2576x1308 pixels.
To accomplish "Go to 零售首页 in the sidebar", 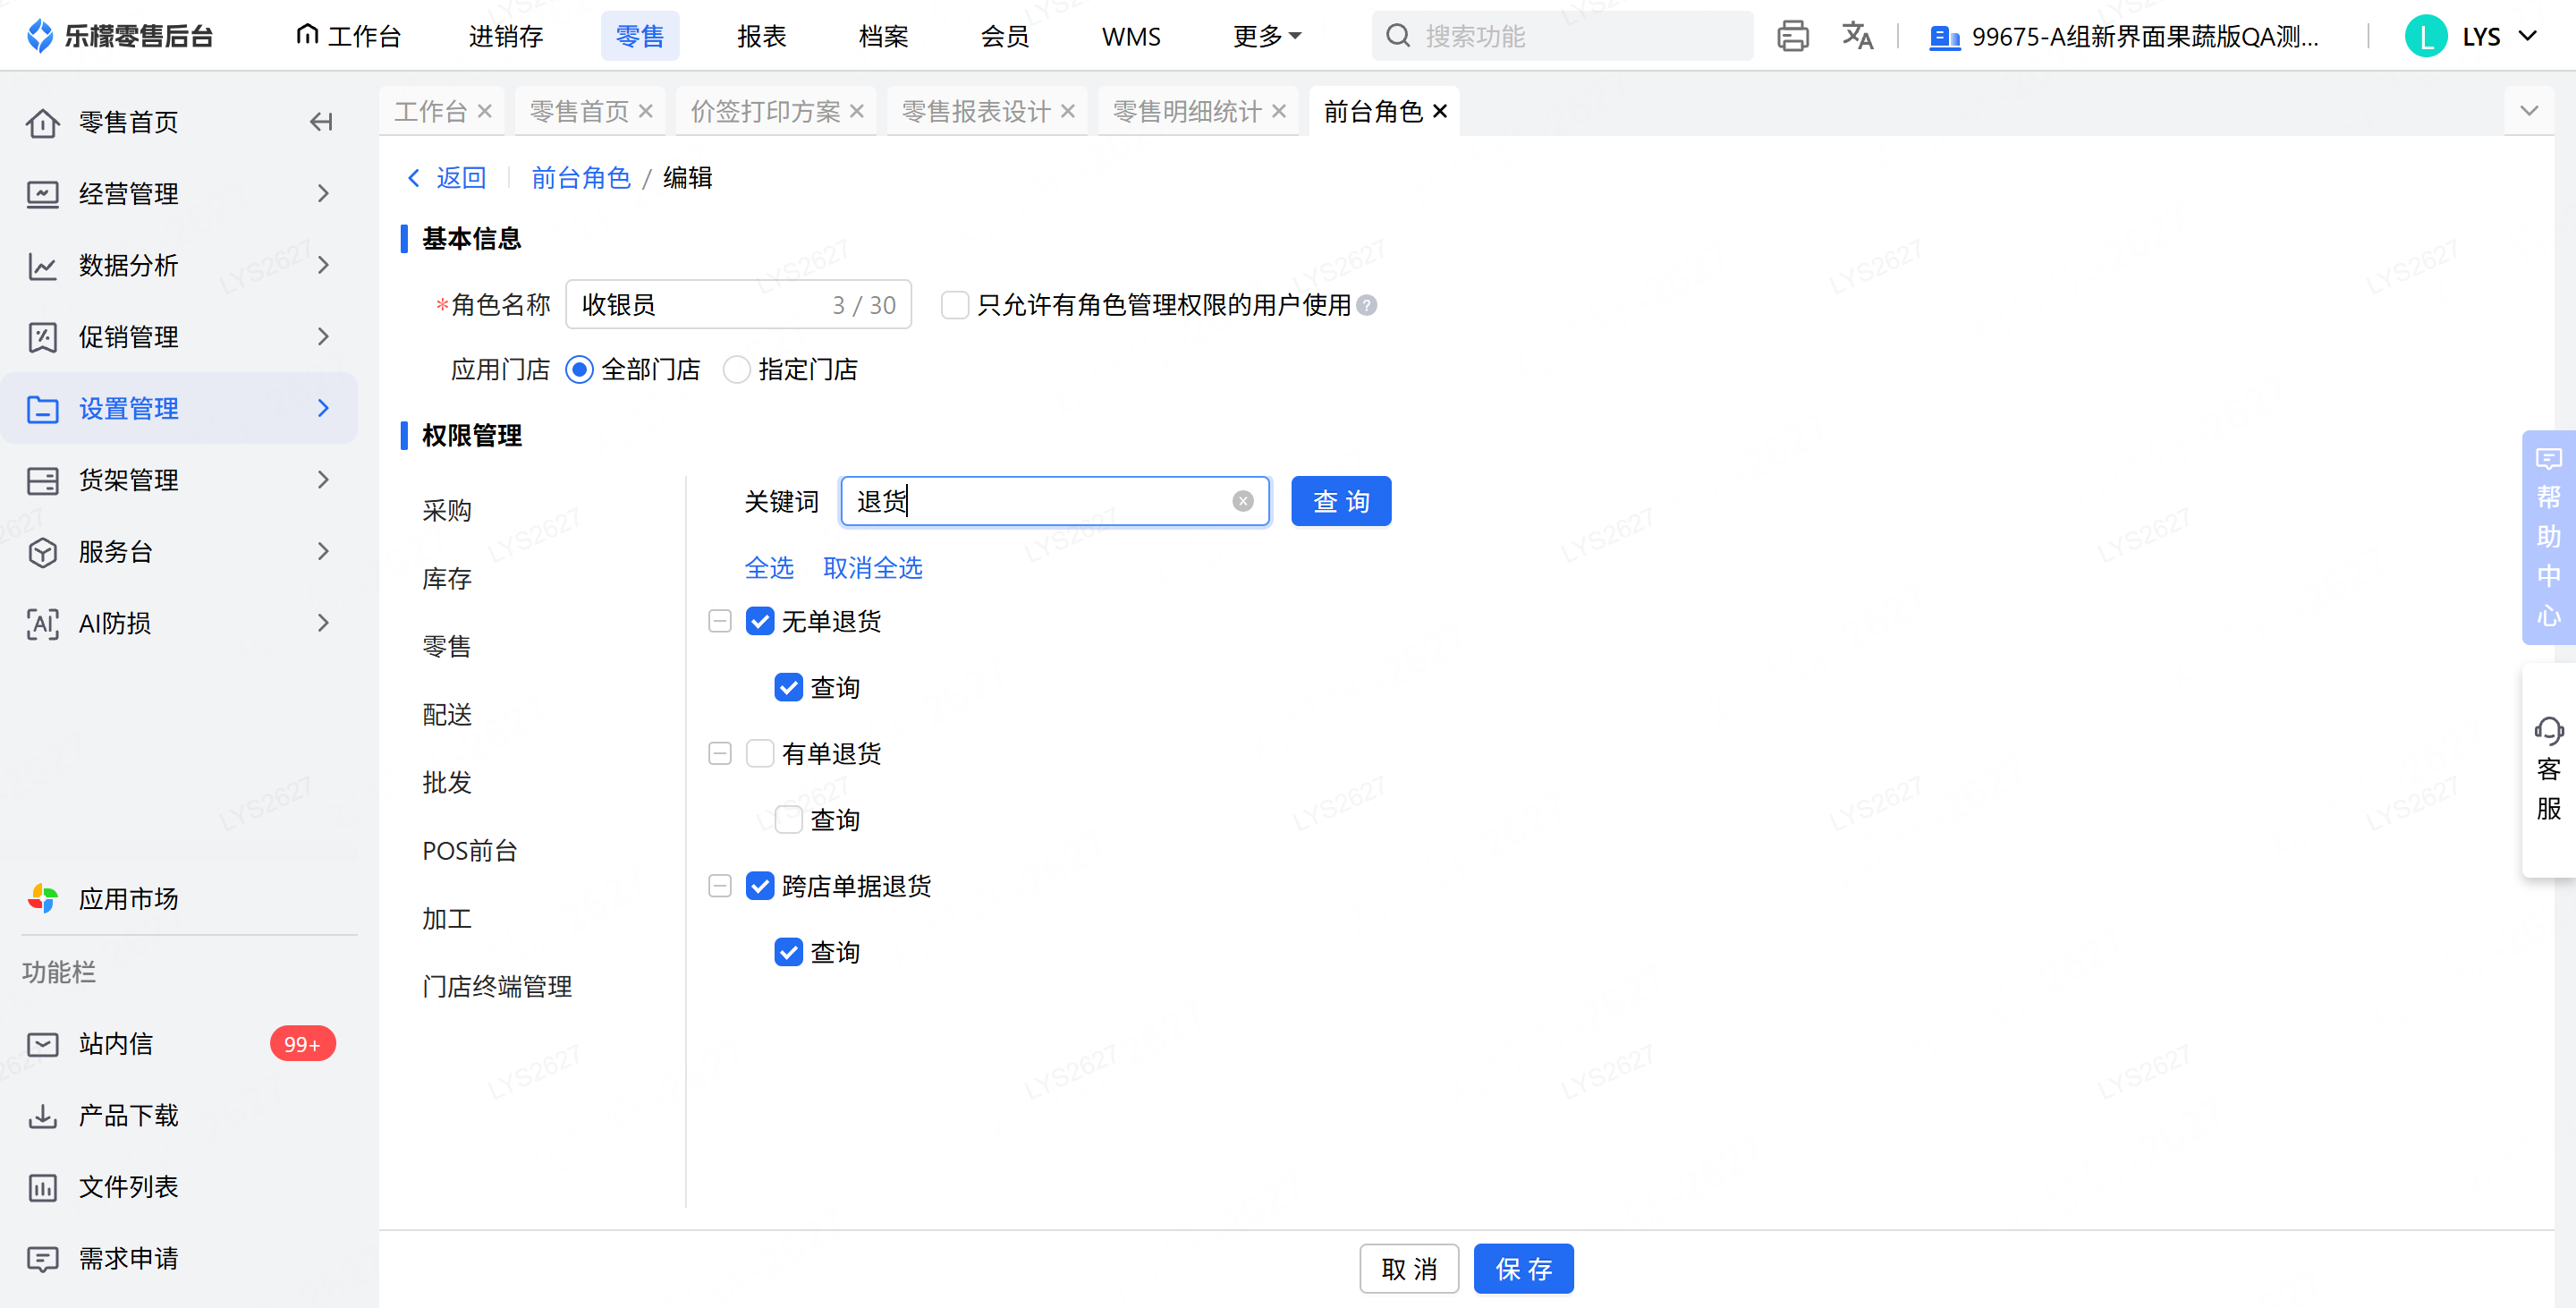I will (129, 122).
